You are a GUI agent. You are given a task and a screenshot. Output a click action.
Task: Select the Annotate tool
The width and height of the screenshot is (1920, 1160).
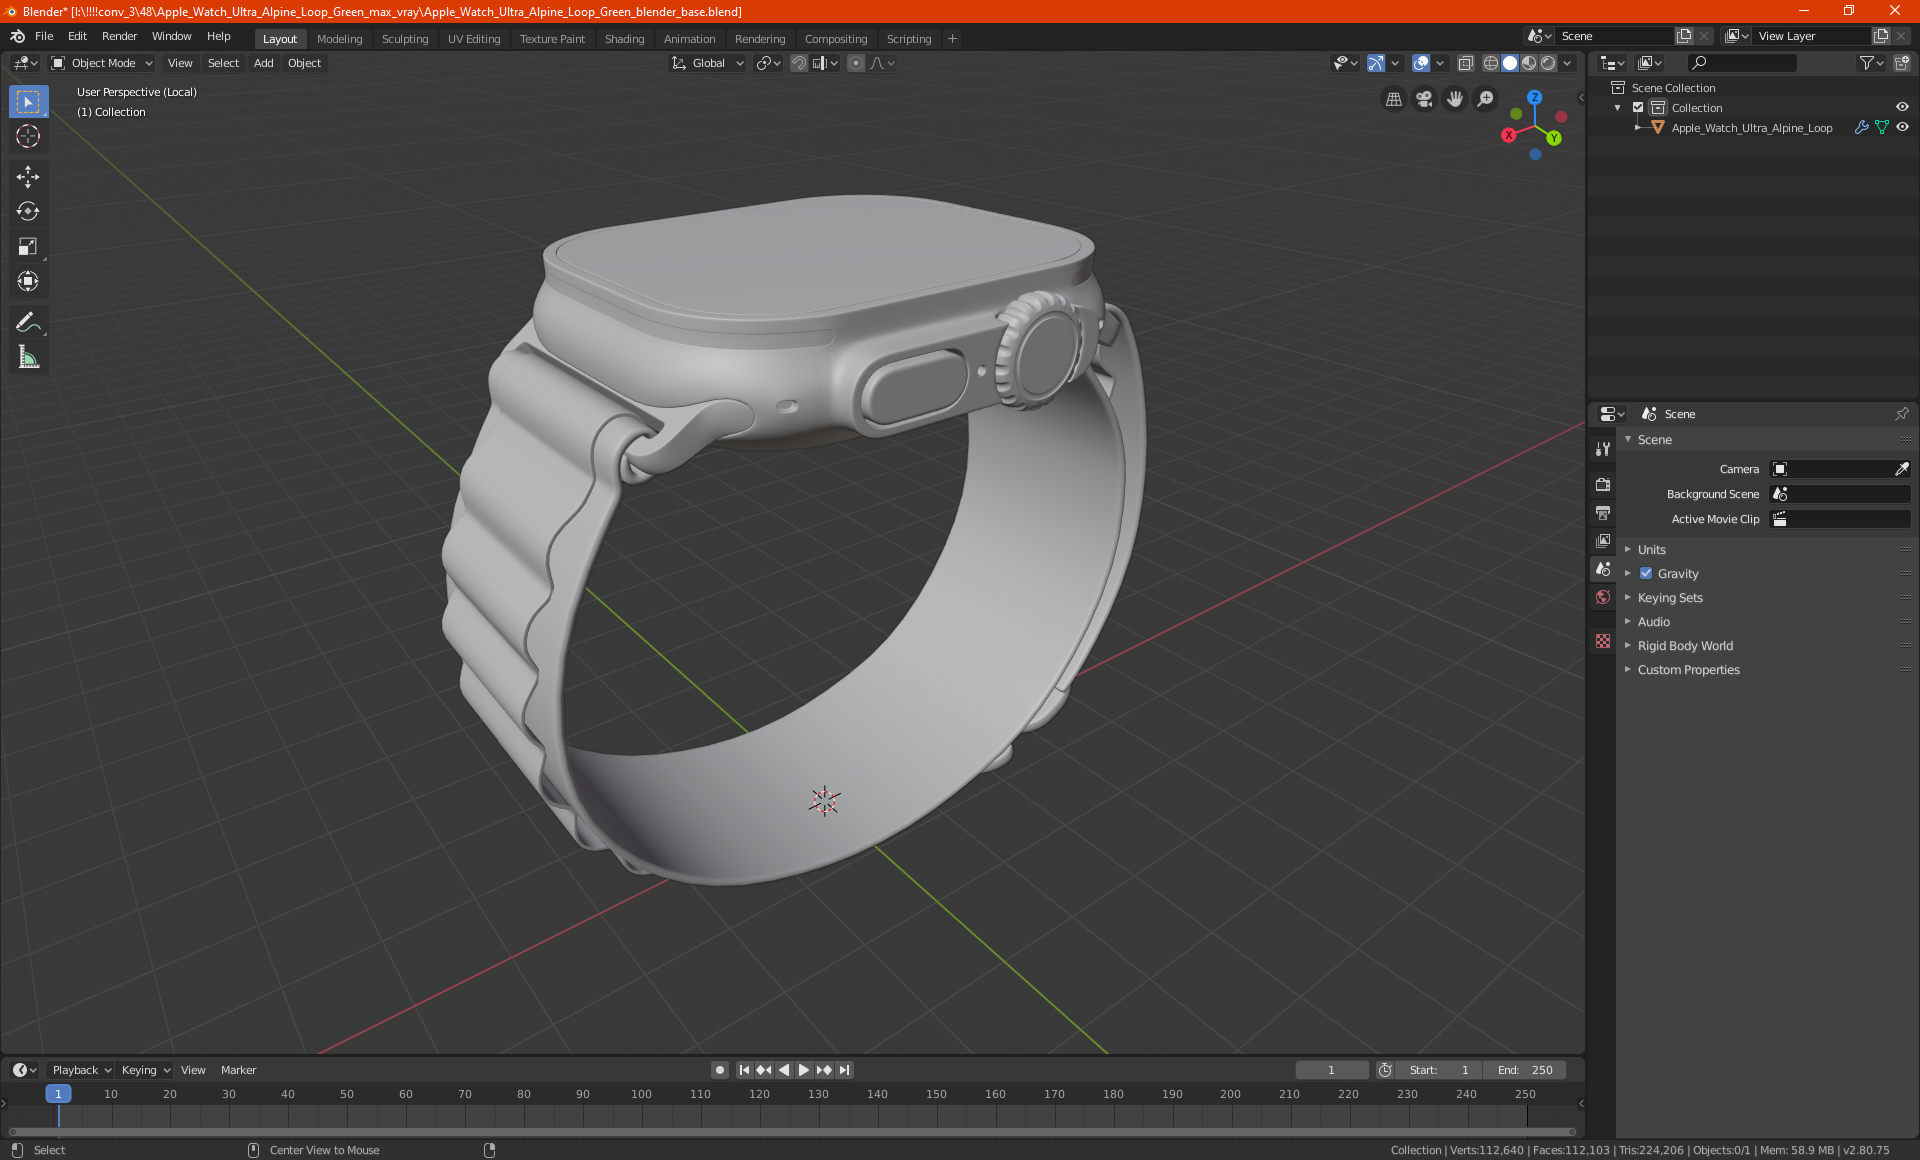(x=28, y=322)
